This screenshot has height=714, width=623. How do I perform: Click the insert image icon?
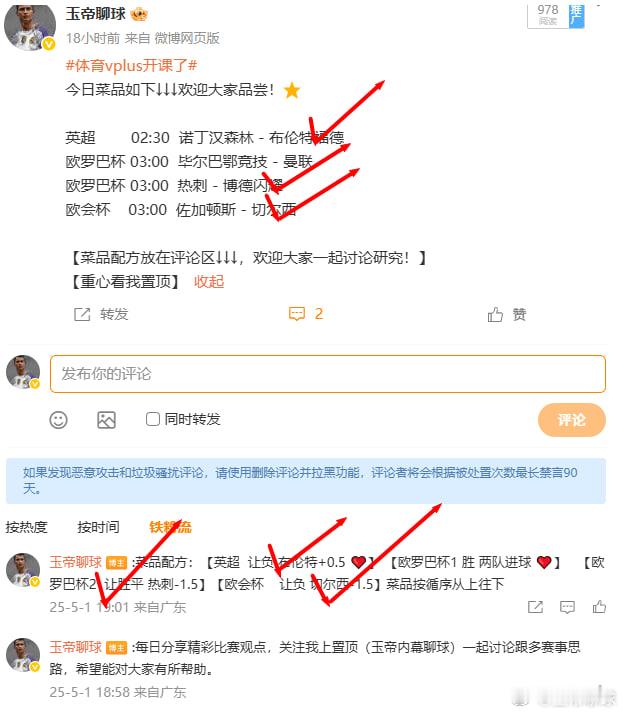106,419
